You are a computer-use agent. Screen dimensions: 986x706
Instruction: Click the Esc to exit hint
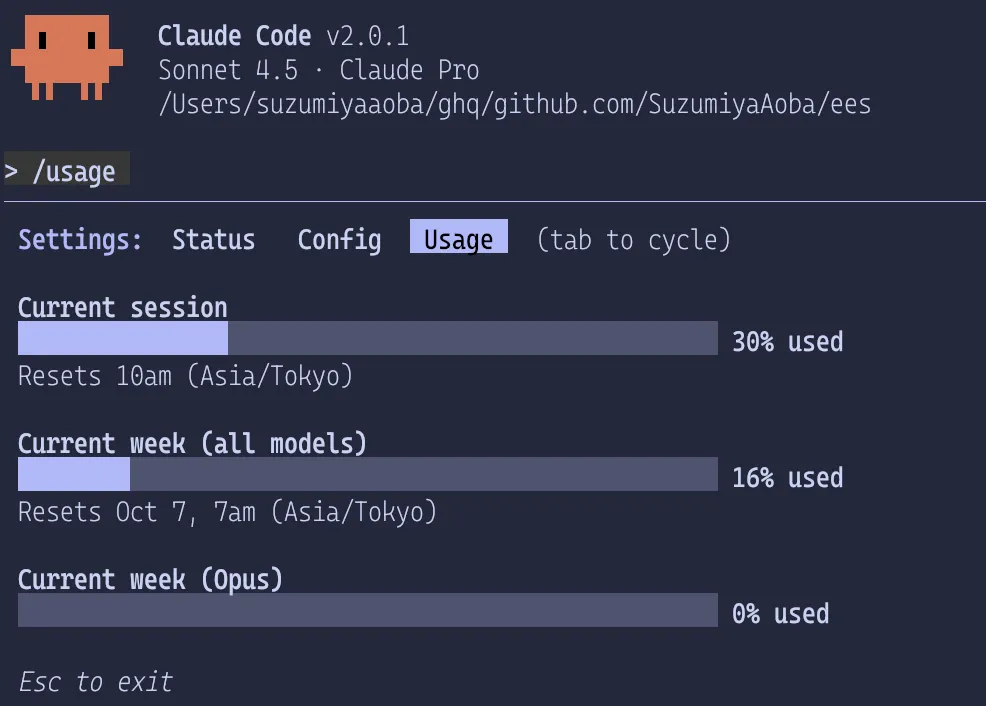(96, 682)
